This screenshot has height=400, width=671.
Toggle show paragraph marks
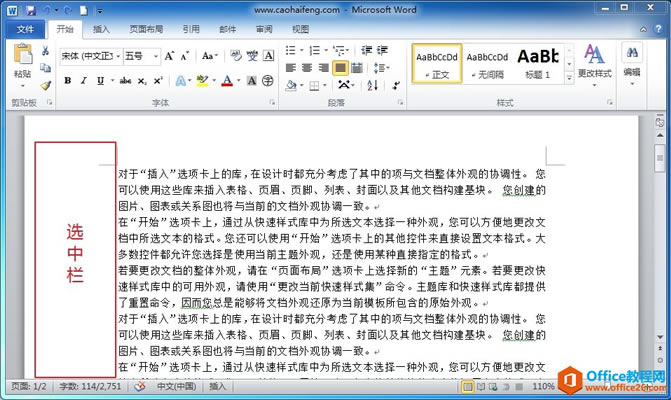pyautogui.click(x=396, y=85)
